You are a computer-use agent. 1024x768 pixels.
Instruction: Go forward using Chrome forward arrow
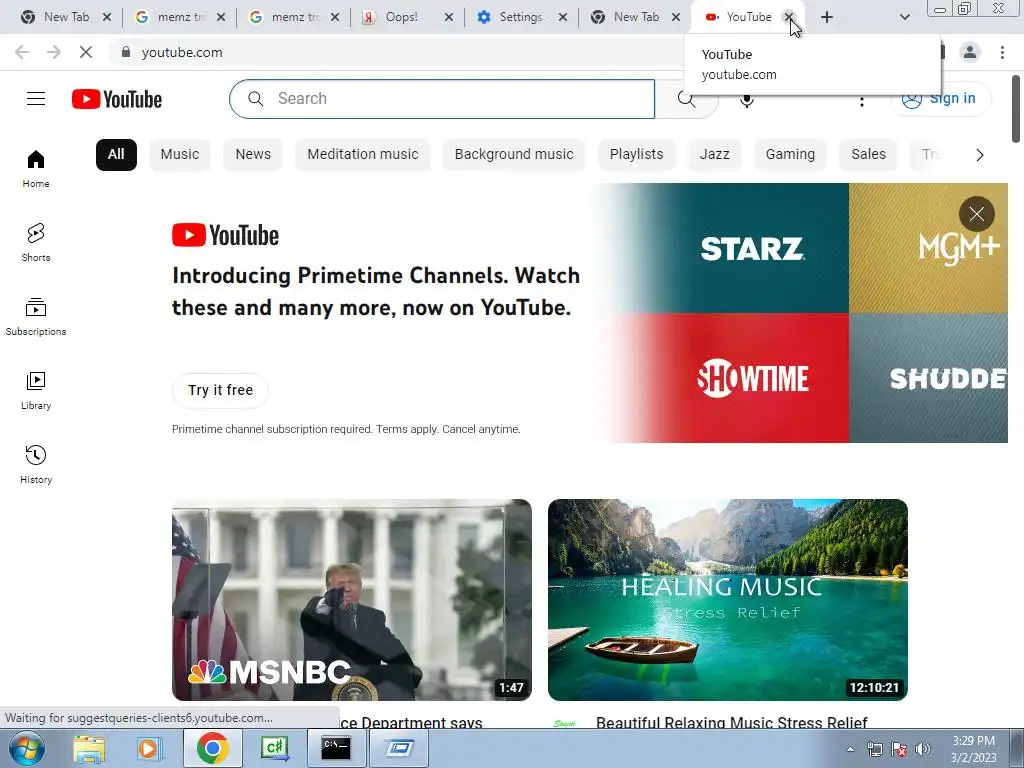[x=54, y=52]
